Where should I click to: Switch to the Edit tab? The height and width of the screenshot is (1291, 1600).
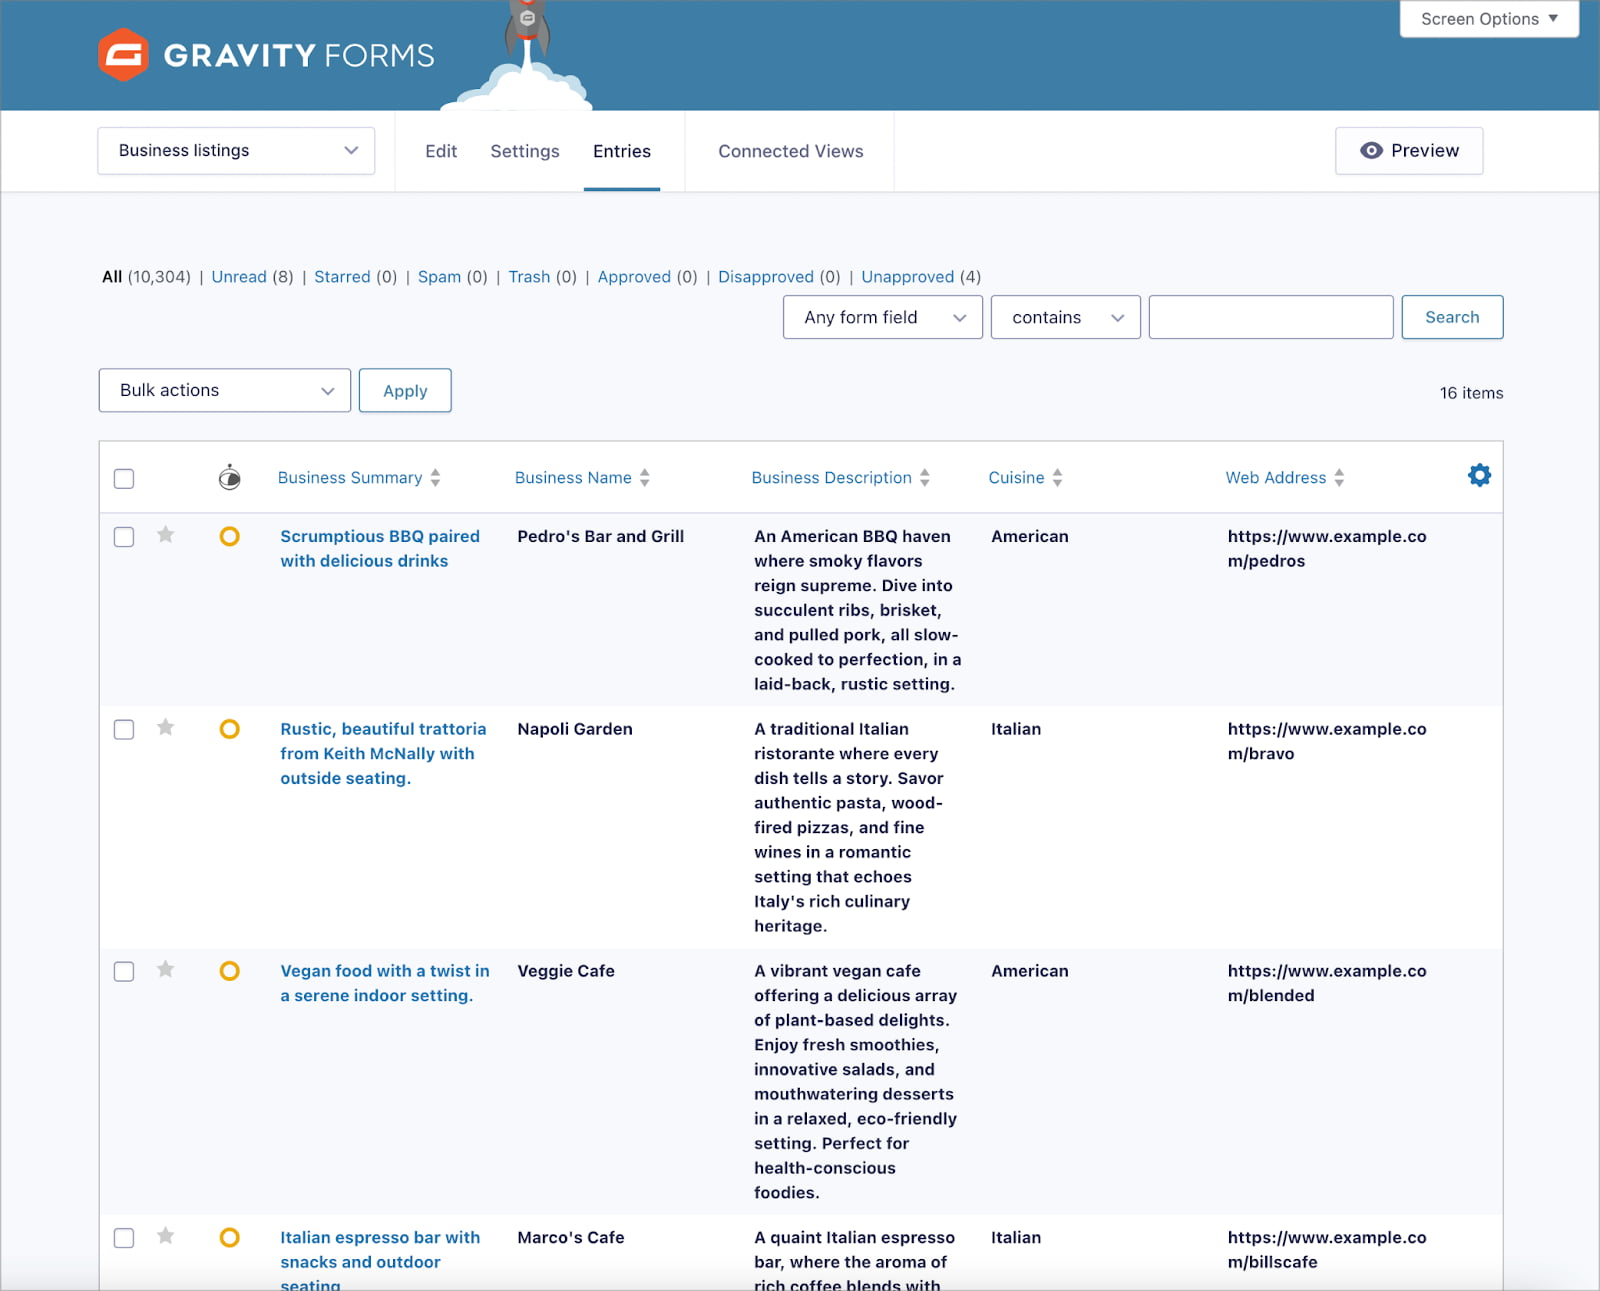[x=441, y=151]
